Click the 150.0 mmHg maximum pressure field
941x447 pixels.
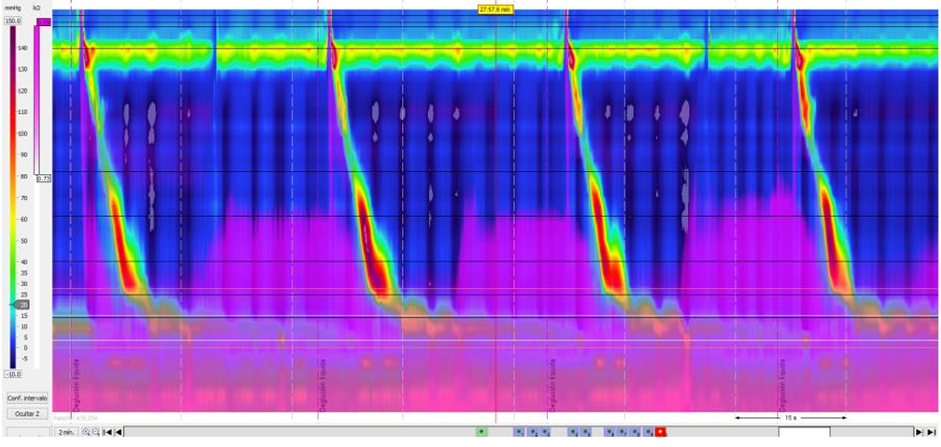tap(13, 19)
